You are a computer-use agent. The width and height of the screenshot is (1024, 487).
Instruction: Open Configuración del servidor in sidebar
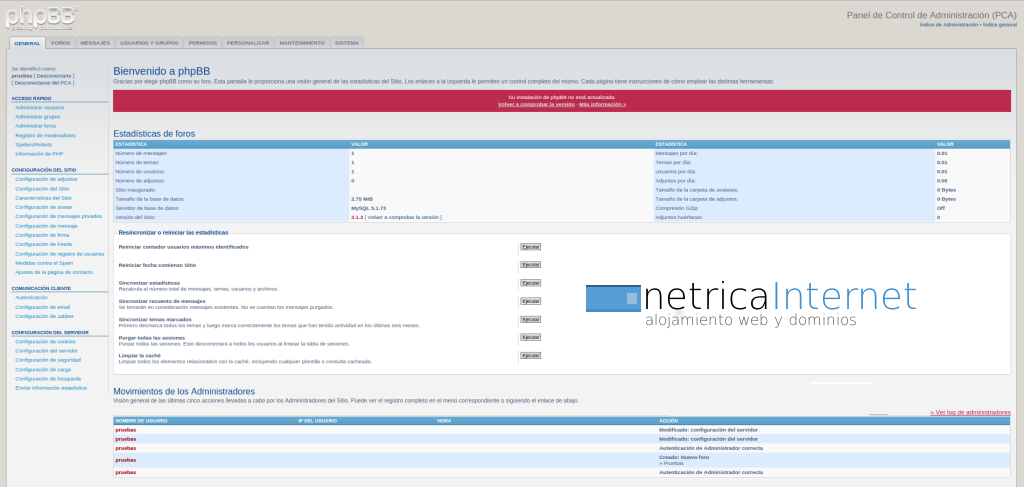(x=46, y=351)
